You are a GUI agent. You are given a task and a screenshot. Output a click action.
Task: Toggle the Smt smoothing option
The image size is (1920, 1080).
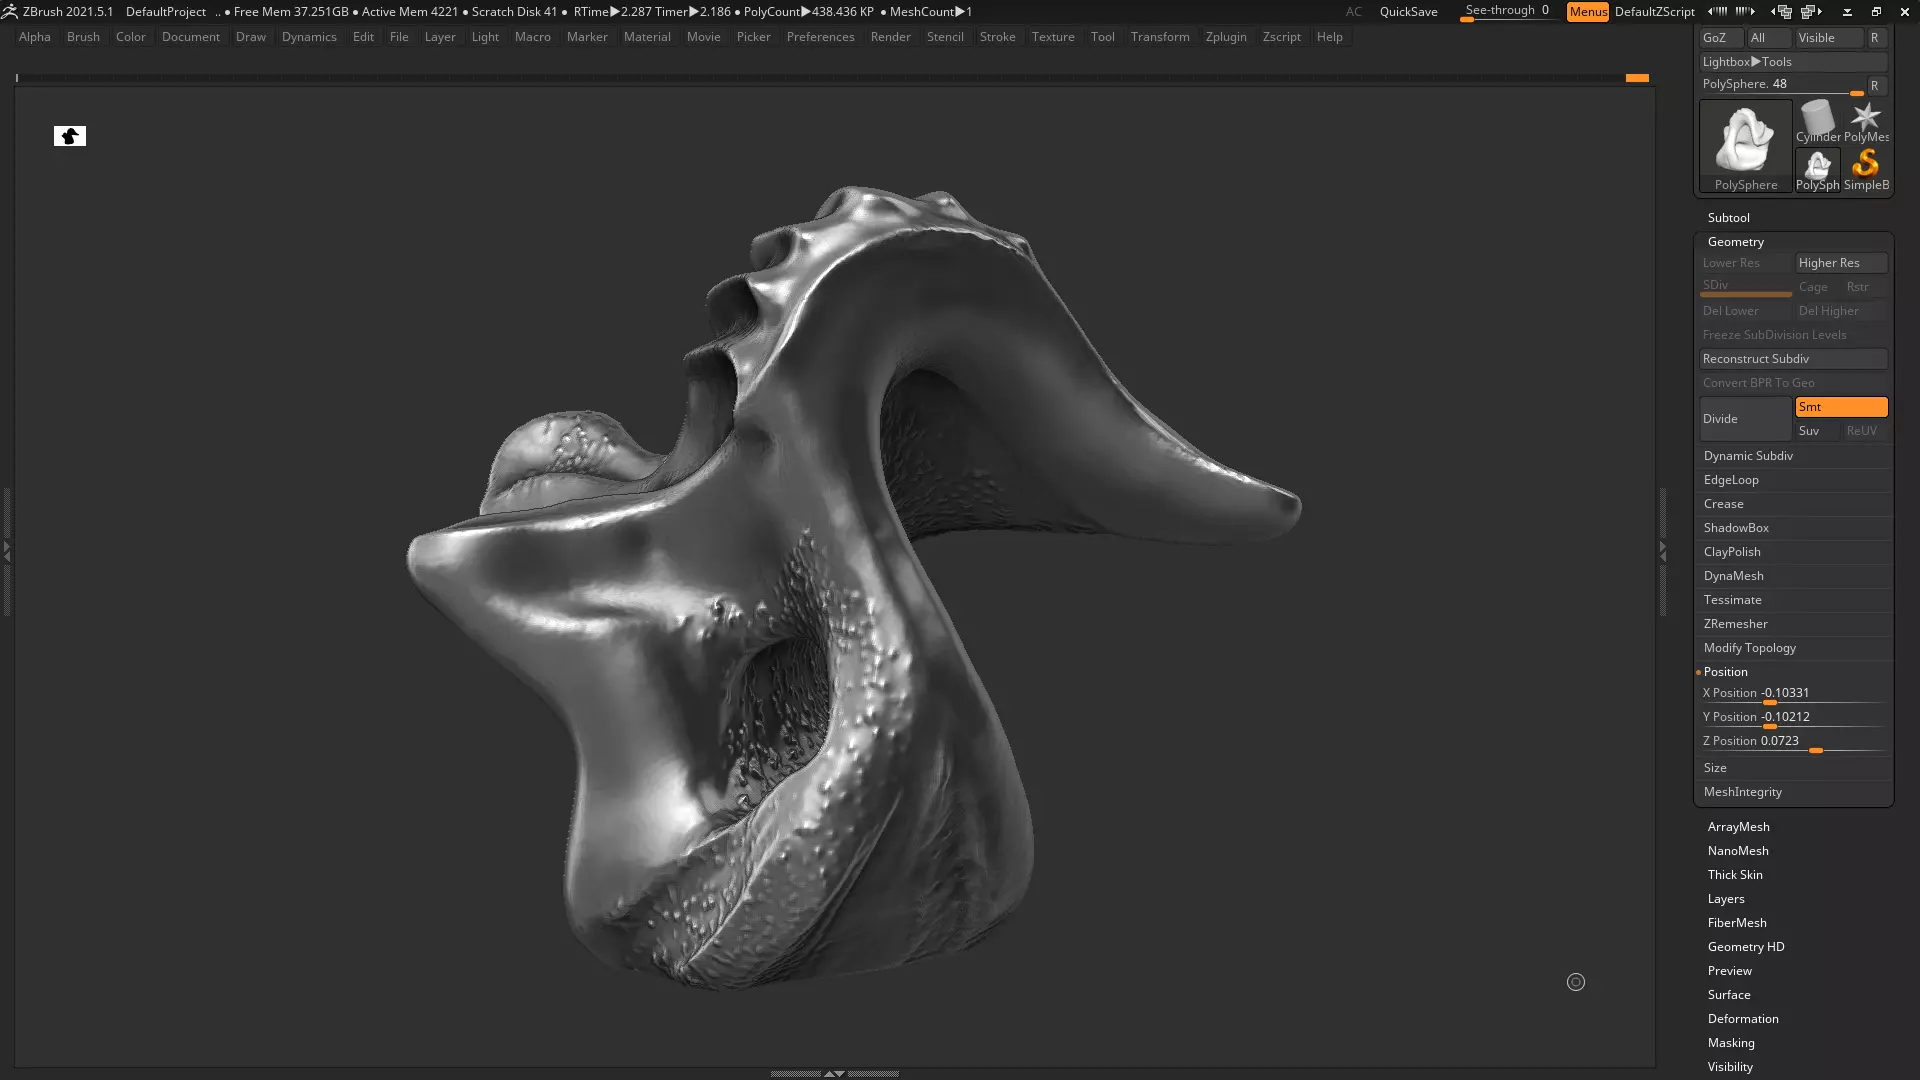pos(1841,407)
